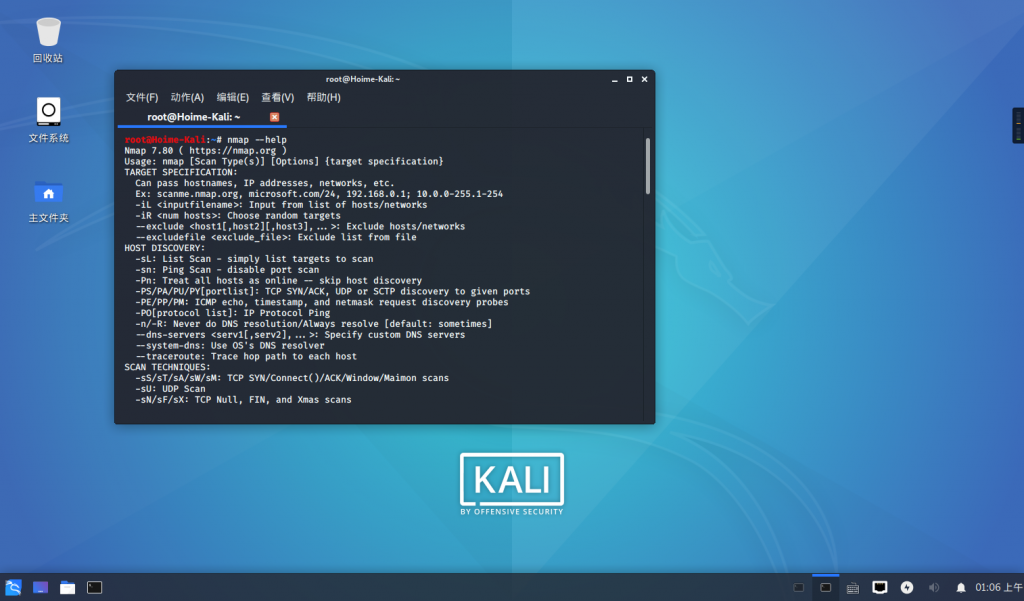Select the recycle bin (回收站) desktop icon
1024x601 pixels.
tap(48, 41)
